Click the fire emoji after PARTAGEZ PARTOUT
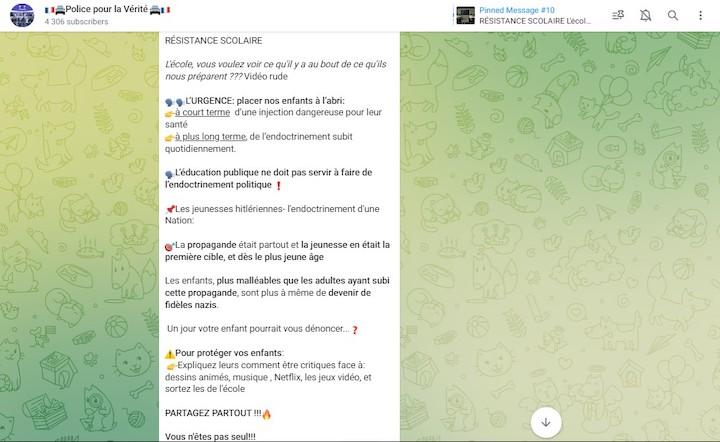 pos(267,414)
